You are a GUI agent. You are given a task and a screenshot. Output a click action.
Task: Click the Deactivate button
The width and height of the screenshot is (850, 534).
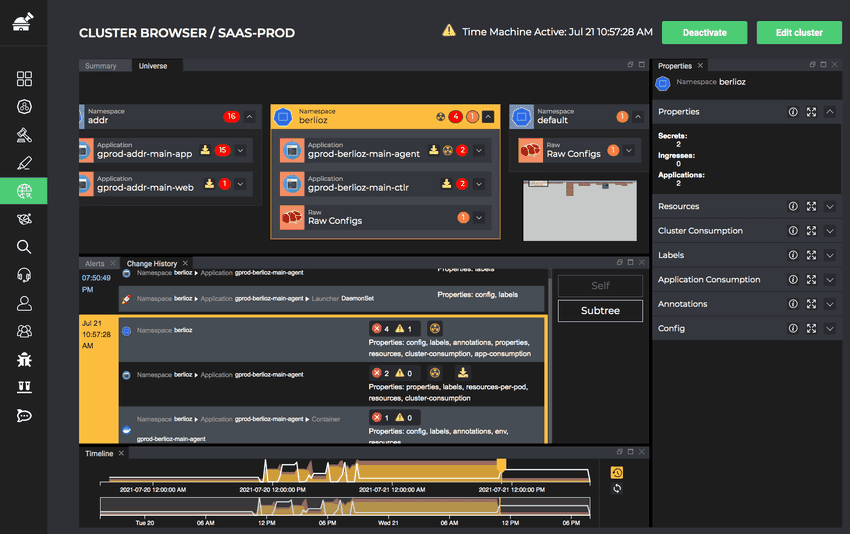point(704,32)
